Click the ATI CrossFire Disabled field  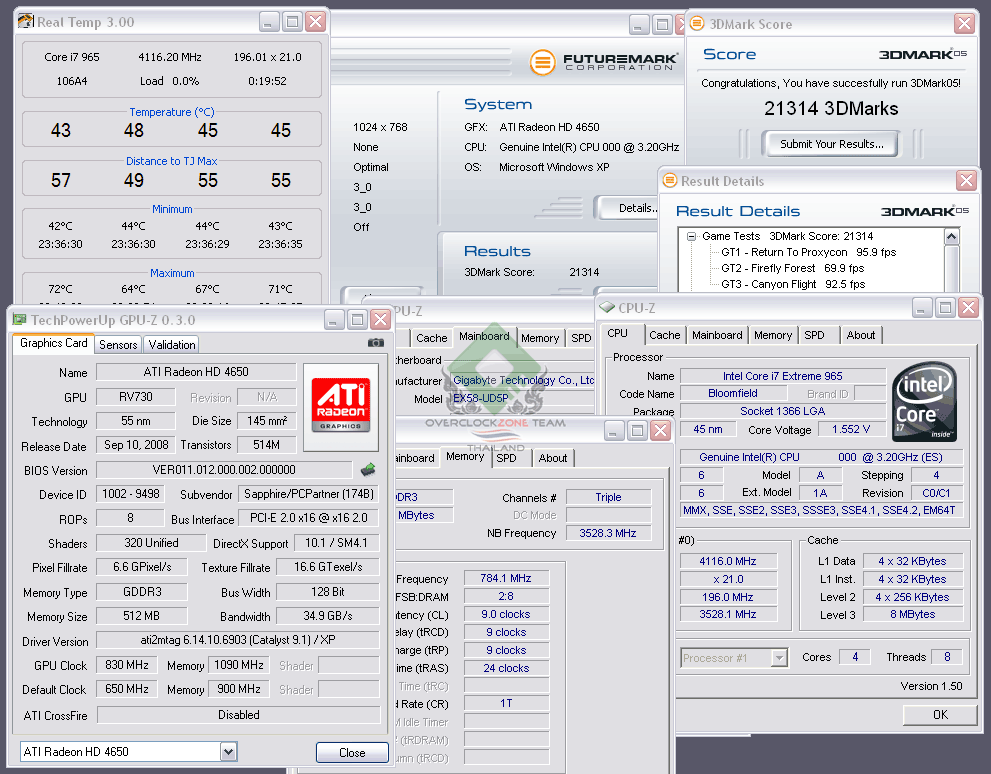238,715
